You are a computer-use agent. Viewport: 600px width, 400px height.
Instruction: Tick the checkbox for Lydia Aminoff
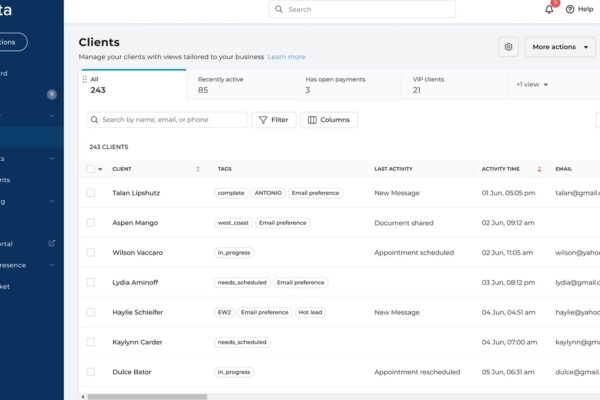pyautogui.click(x=91, y=283)
